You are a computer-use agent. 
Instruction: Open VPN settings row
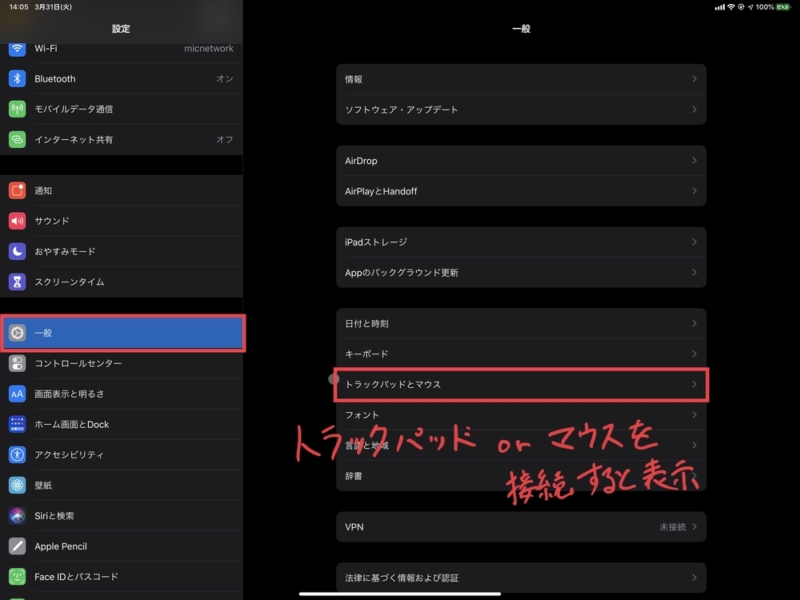click(x=521, y=527)
